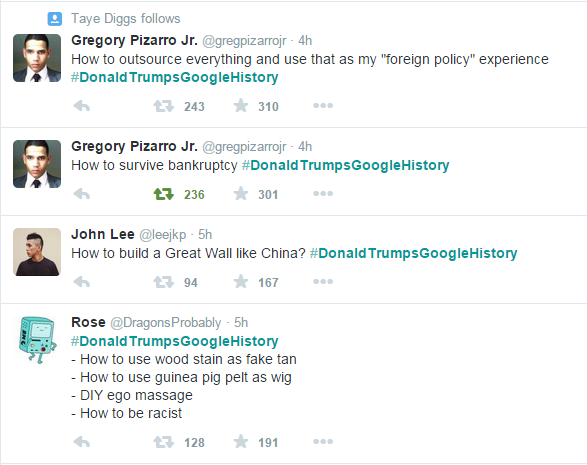Open Rose's BMO avatar thumbnail
Screen dimensions: 587x465
pyautogui.click(x=37, y=340)
